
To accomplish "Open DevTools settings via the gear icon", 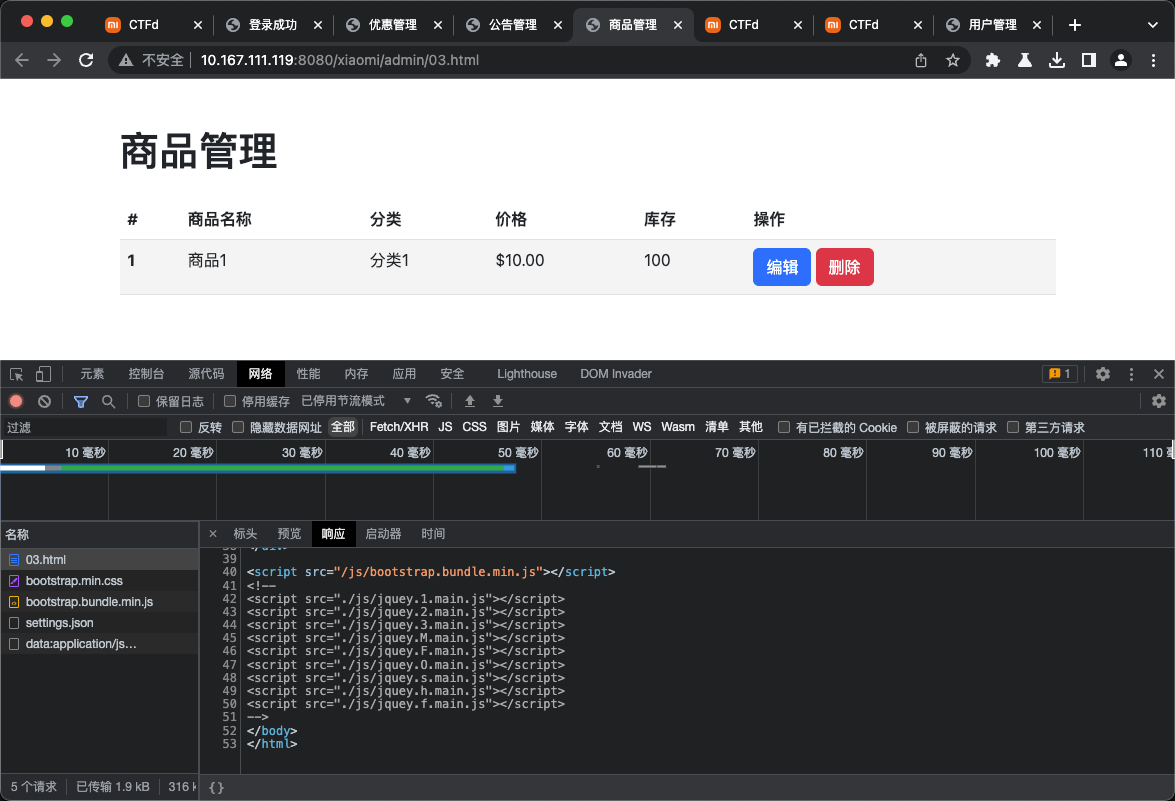I will [1102, 373].
